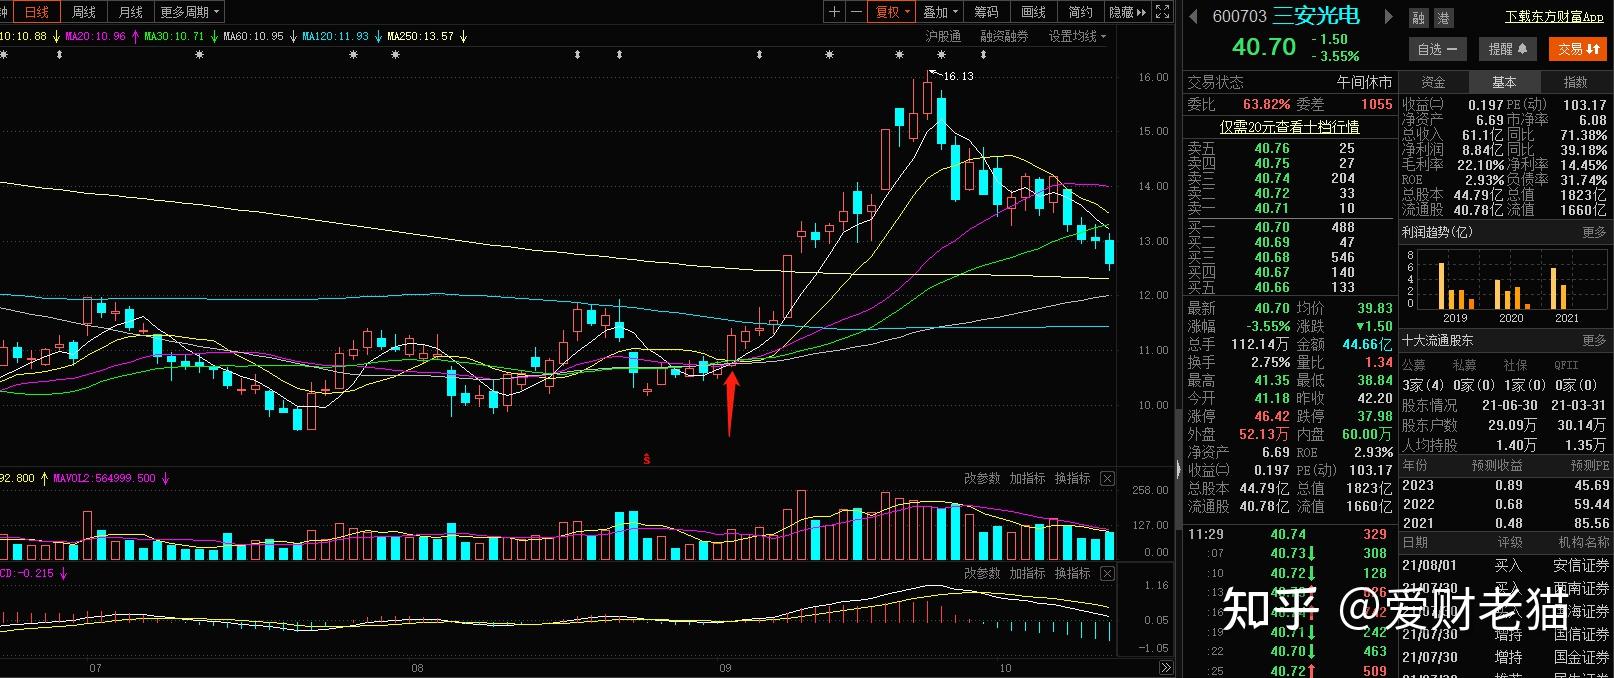Switch to 资金 tab
This screenshot has height=678, width=1614.
(x=1433, y=82)
